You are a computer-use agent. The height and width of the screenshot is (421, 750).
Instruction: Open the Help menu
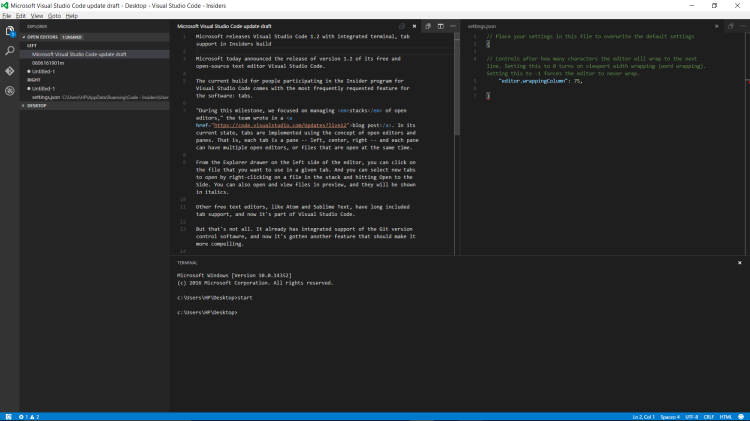(72, 16)
